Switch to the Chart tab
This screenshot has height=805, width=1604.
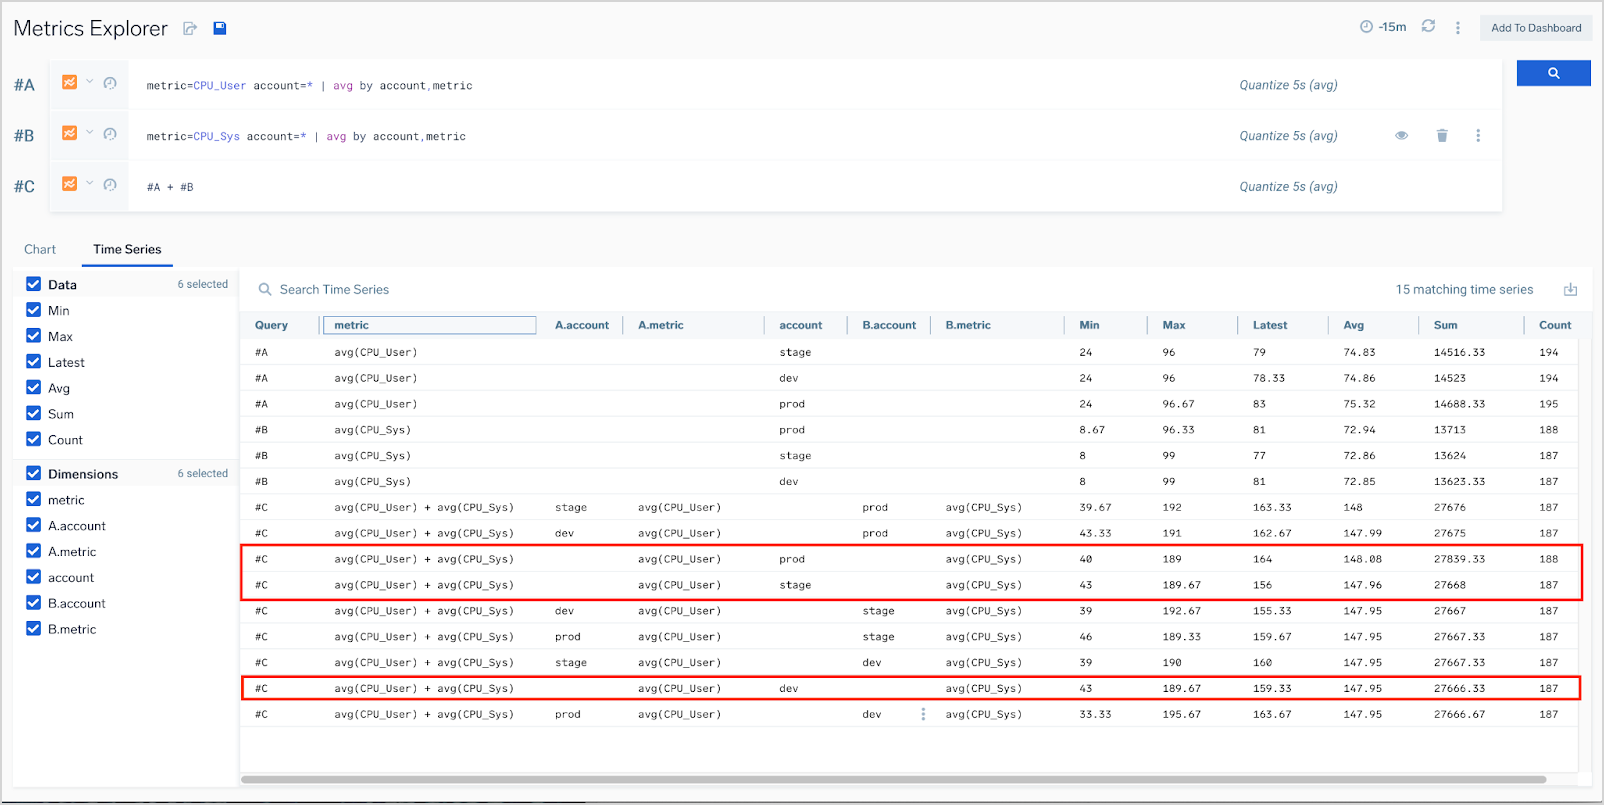click(40, 250)
